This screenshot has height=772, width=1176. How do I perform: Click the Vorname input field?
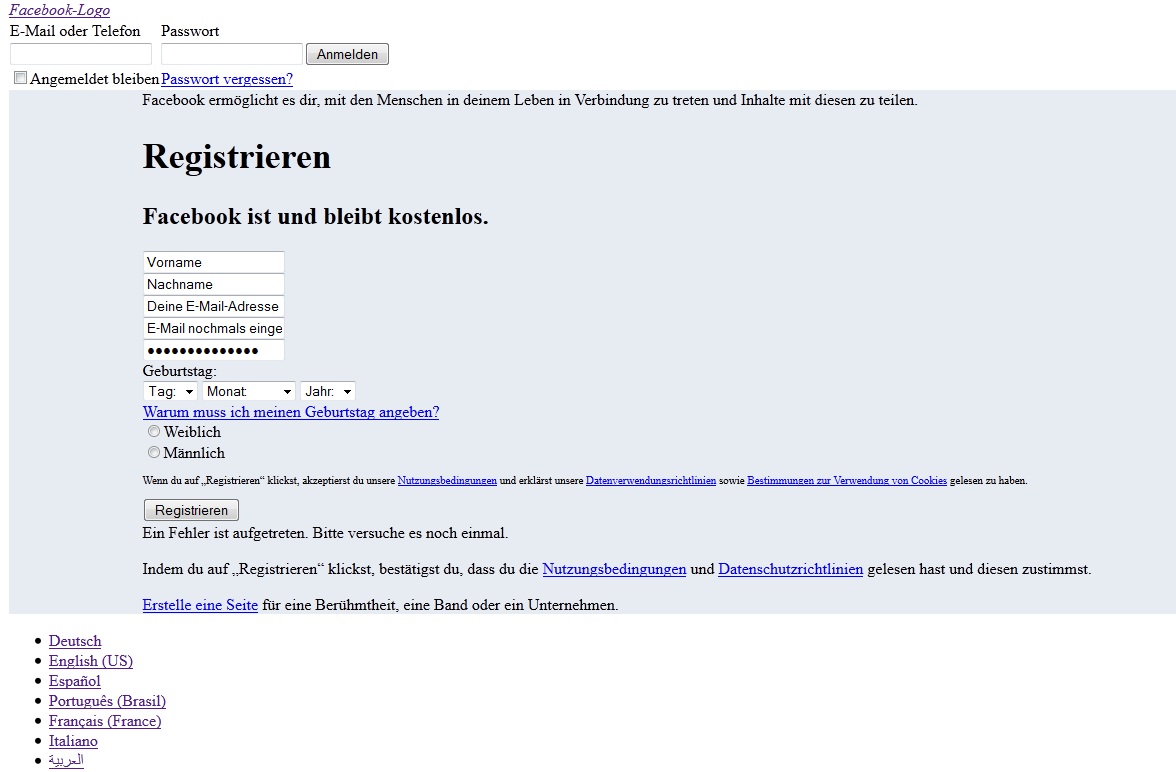coord(214,262)
